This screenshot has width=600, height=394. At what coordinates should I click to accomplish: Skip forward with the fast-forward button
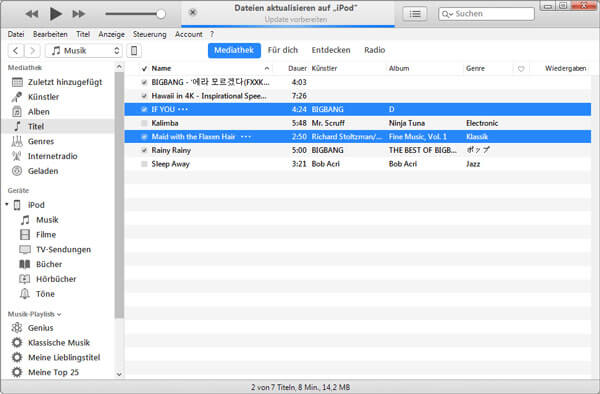pos(79,14)
